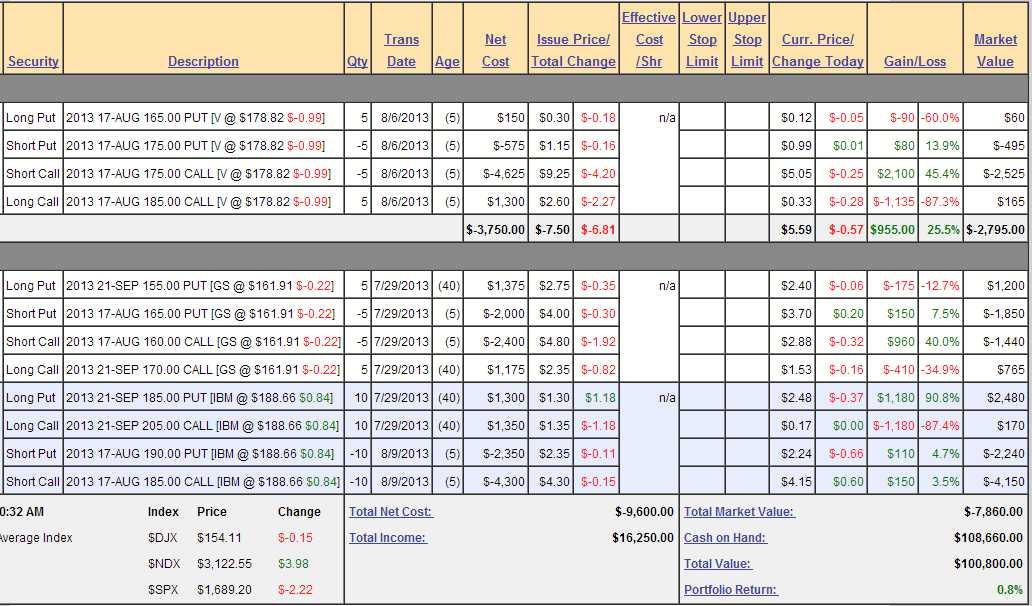Sort the table by Age
Image resolution: width=1032 pixels, height=606 pixels.
447,61
